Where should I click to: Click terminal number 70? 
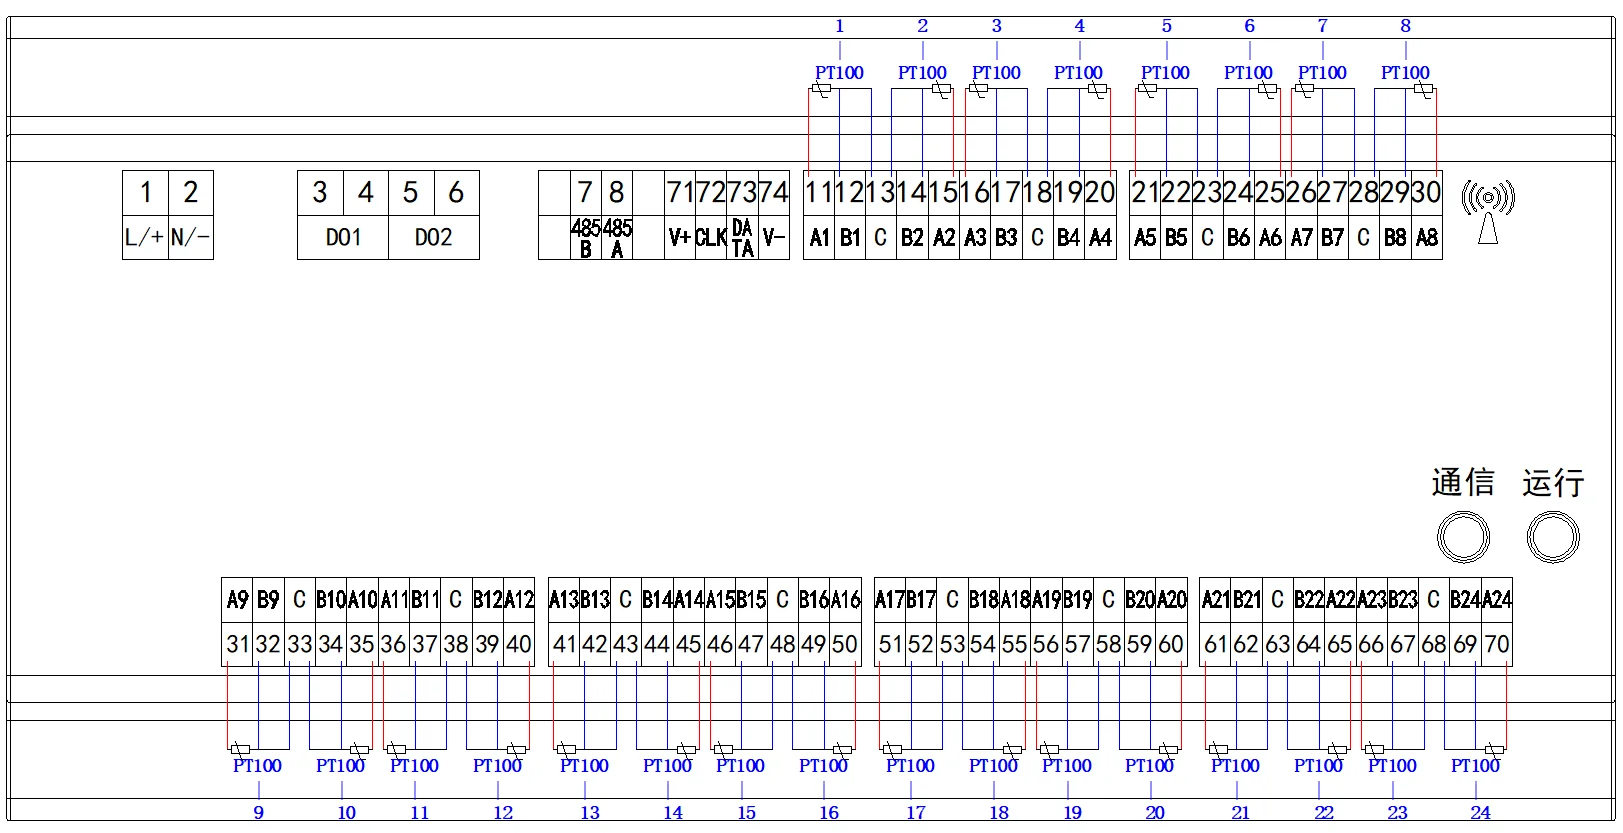pyautogui.click(x=1496, y=645)
